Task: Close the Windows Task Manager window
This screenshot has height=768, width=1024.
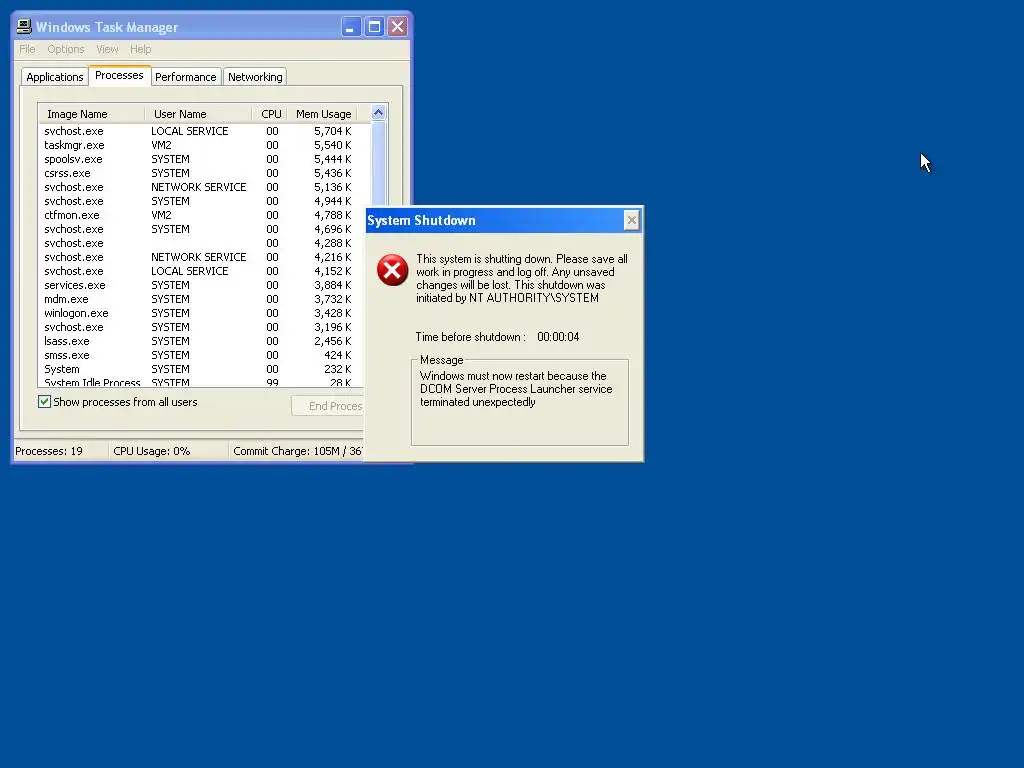Action: coord(397,27)
